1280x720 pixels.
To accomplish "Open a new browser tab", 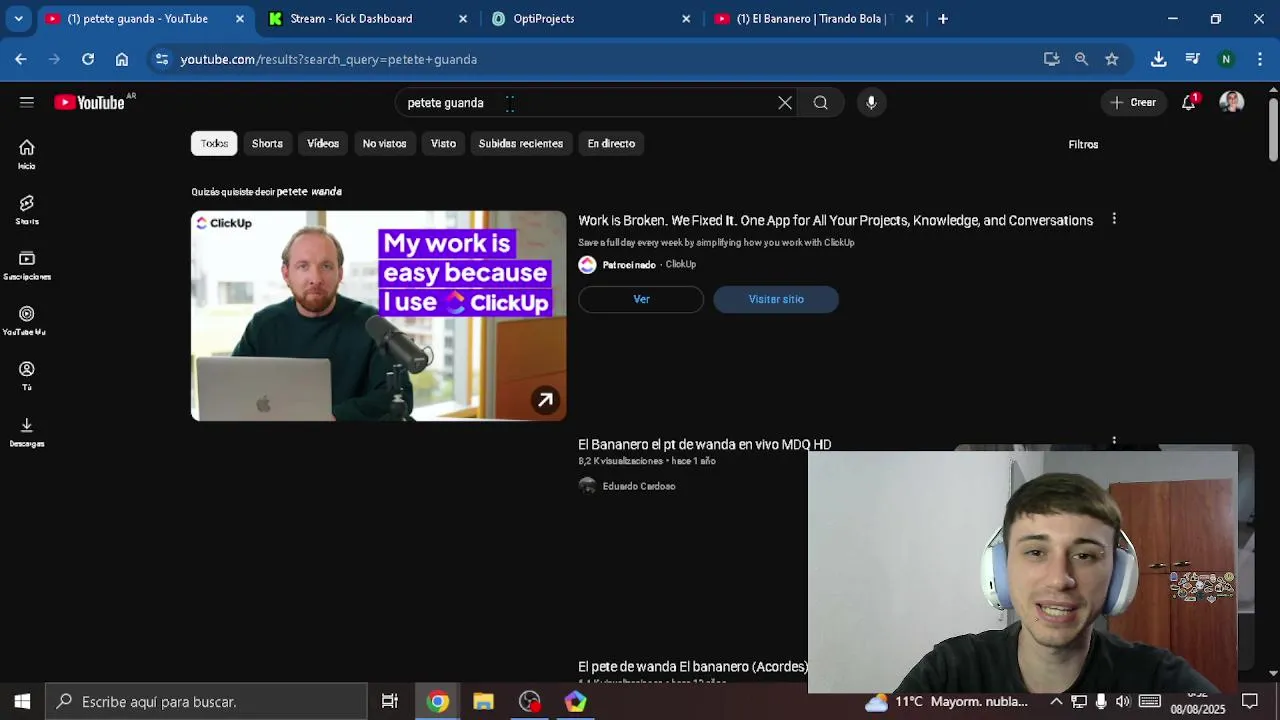I will coord(943,18).
